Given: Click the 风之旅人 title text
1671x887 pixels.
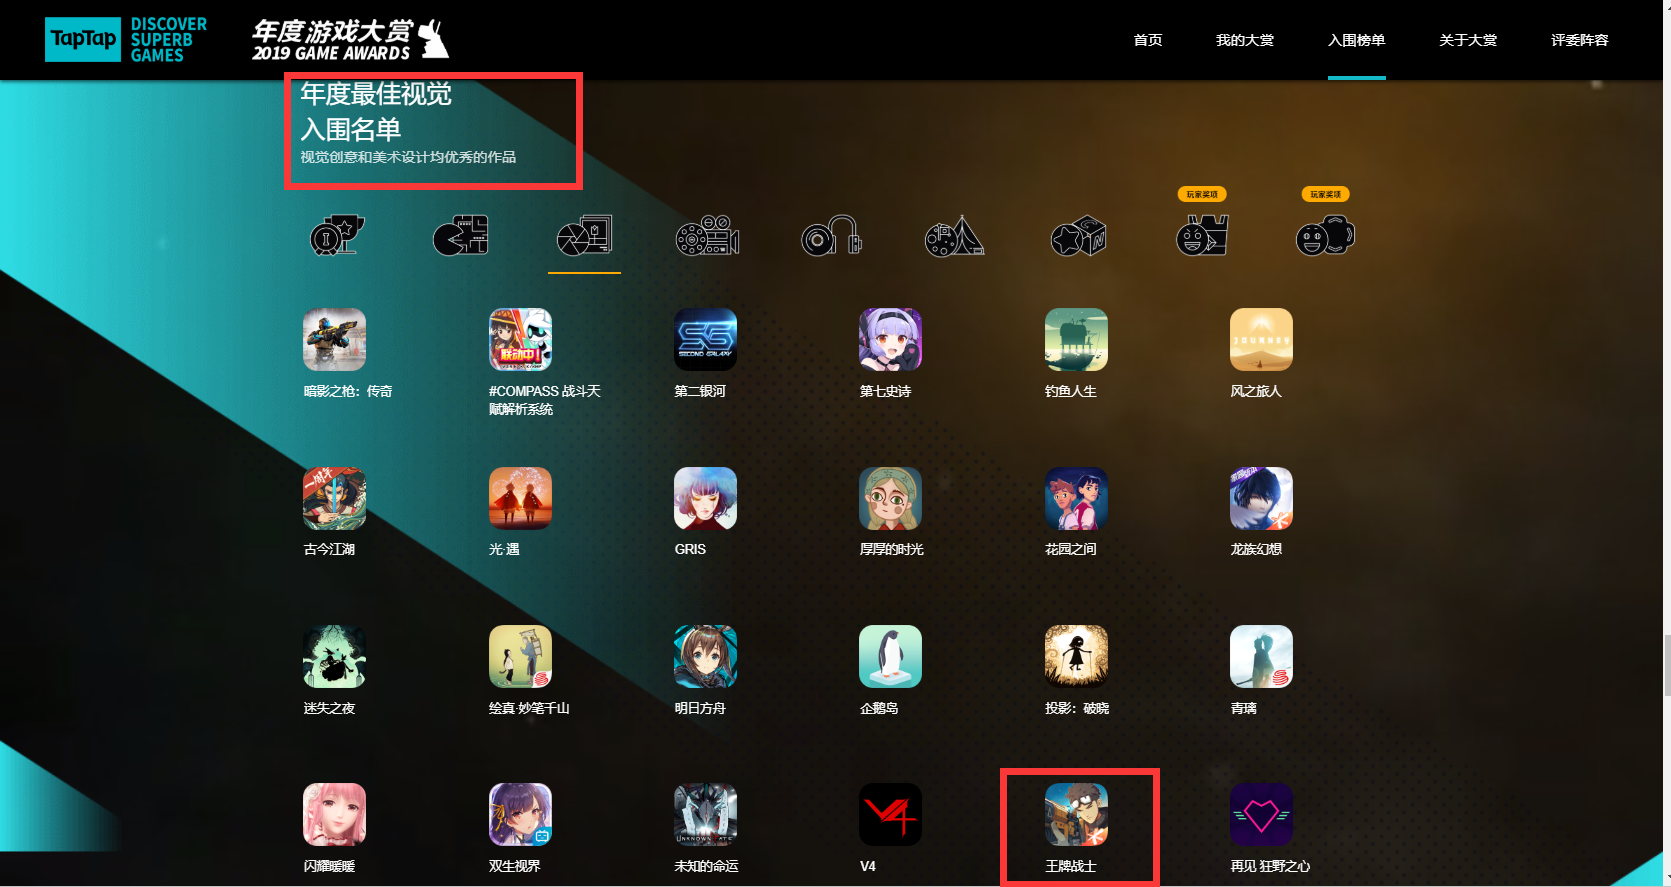Looking at the screenshot, I should (1256, 391).
